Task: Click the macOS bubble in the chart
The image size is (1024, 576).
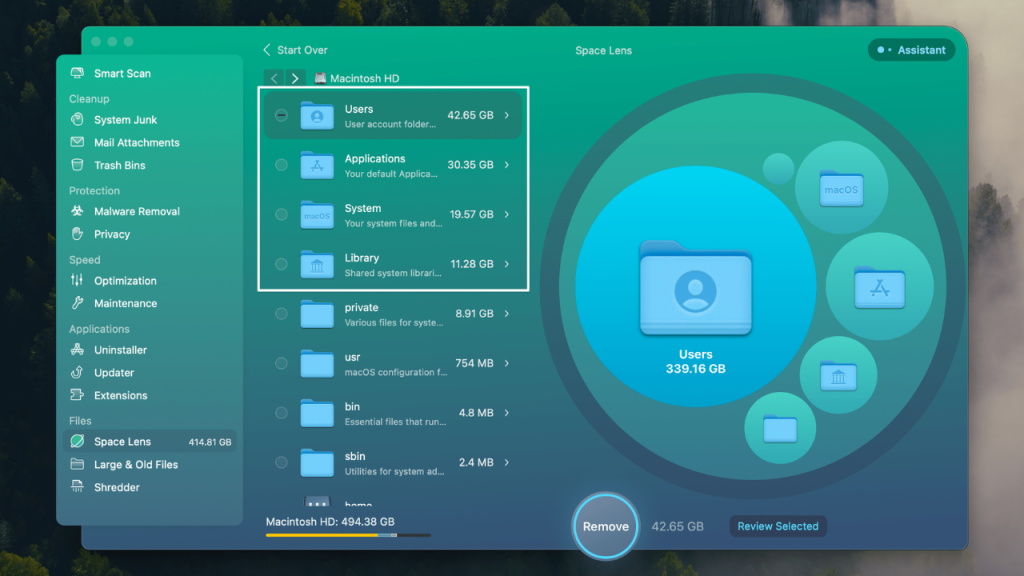Action: [841, 188]
